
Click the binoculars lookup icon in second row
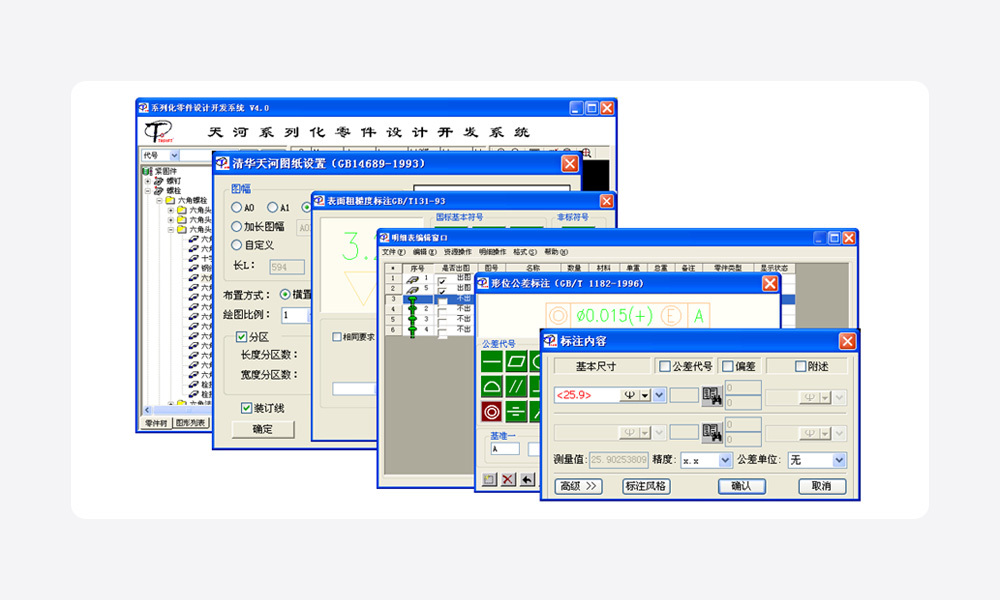pyautogui.click(x=711, y=433)
